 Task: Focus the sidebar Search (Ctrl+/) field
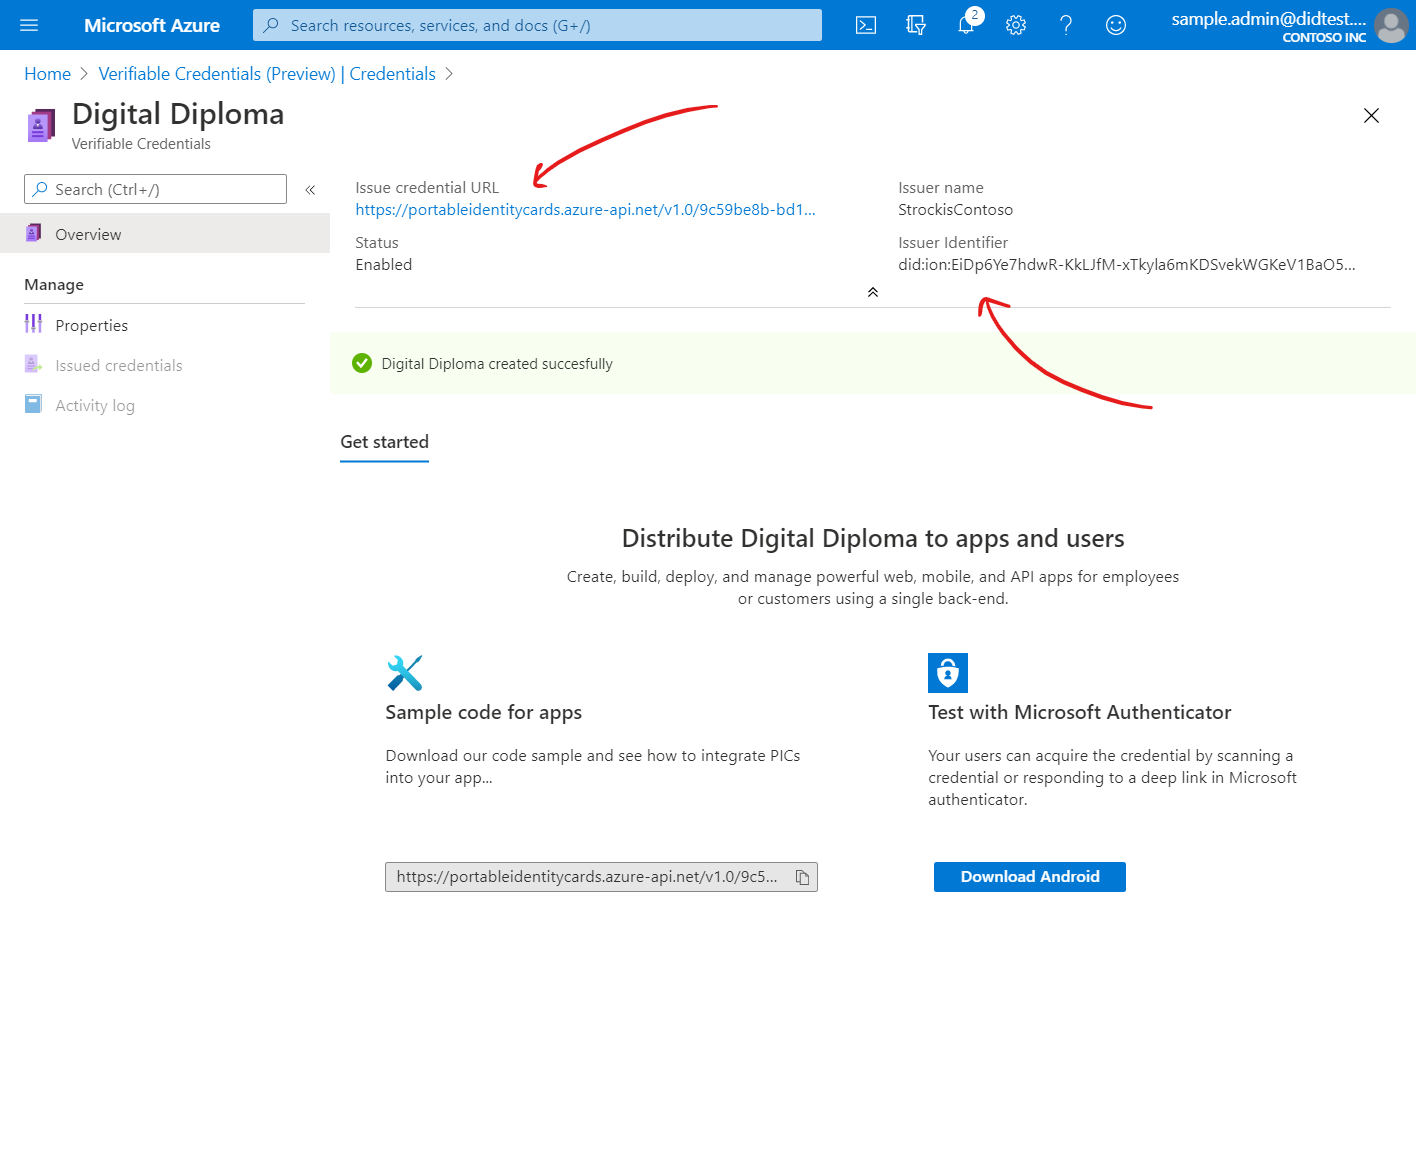(155, 189)
